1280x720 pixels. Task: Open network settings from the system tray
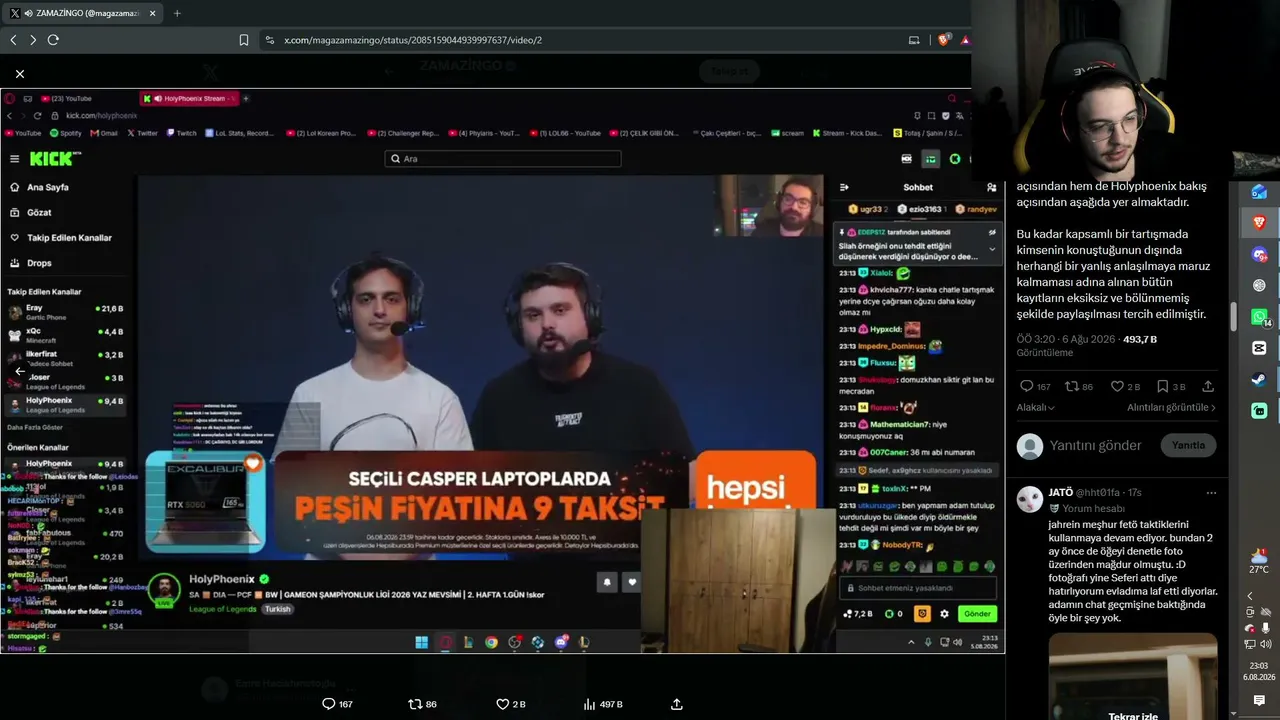tap(1250, 644)
